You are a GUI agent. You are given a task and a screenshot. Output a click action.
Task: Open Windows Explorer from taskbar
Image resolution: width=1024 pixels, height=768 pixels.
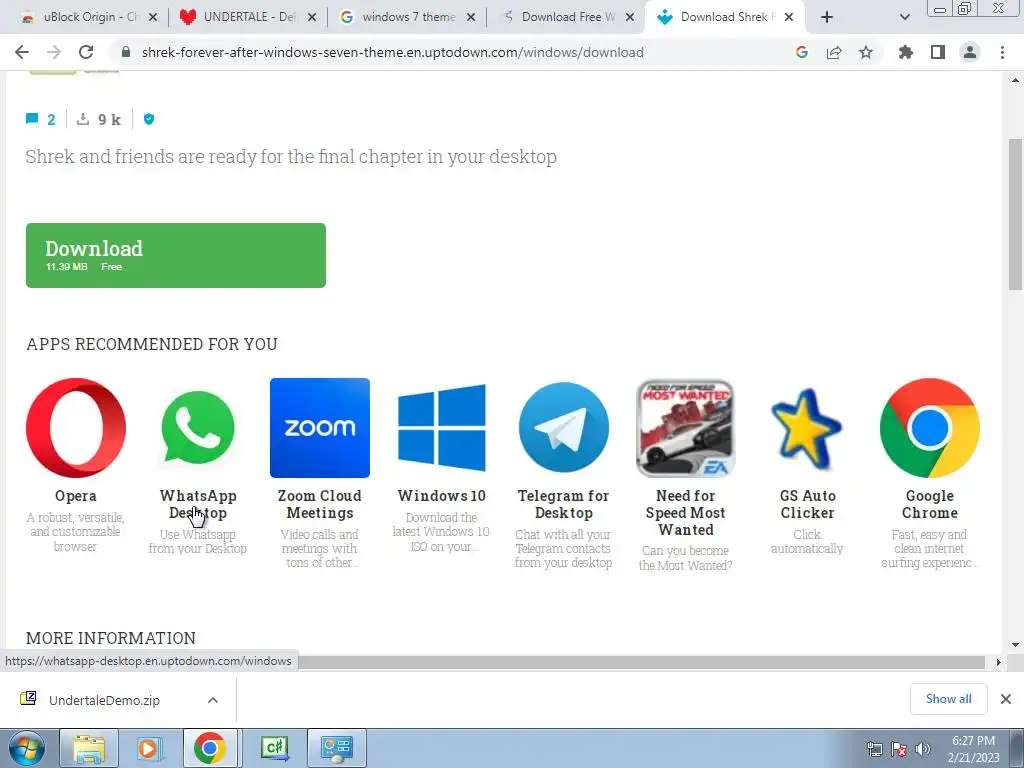(x=89, y=748)
